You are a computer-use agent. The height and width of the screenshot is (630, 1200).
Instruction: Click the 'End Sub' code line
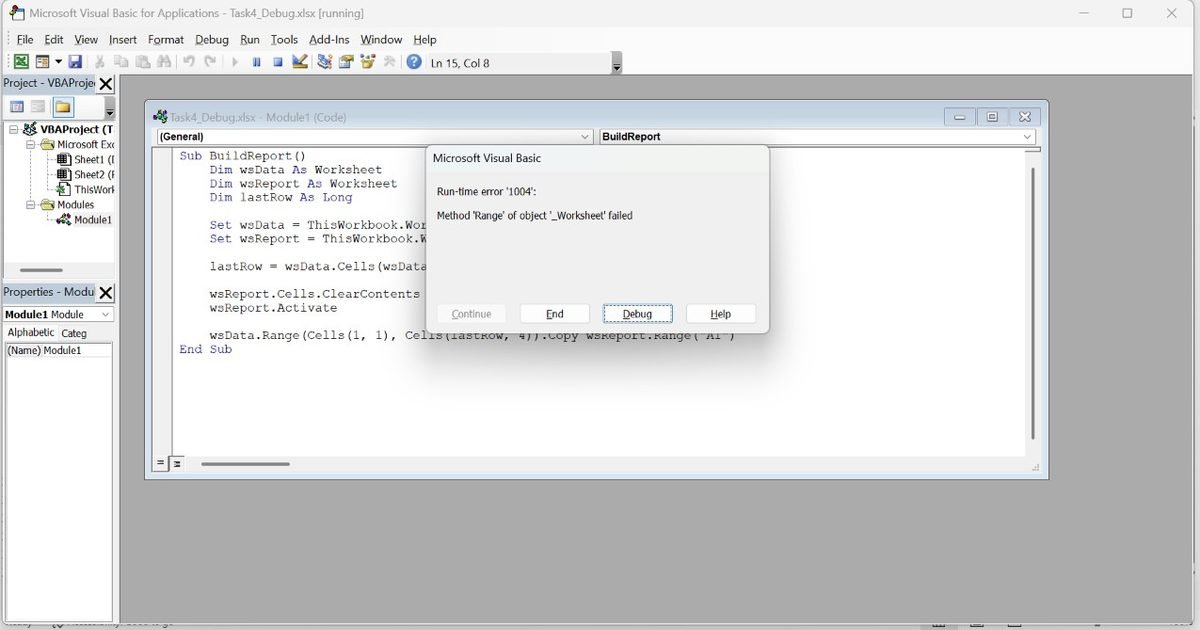[x=205, y=349]
